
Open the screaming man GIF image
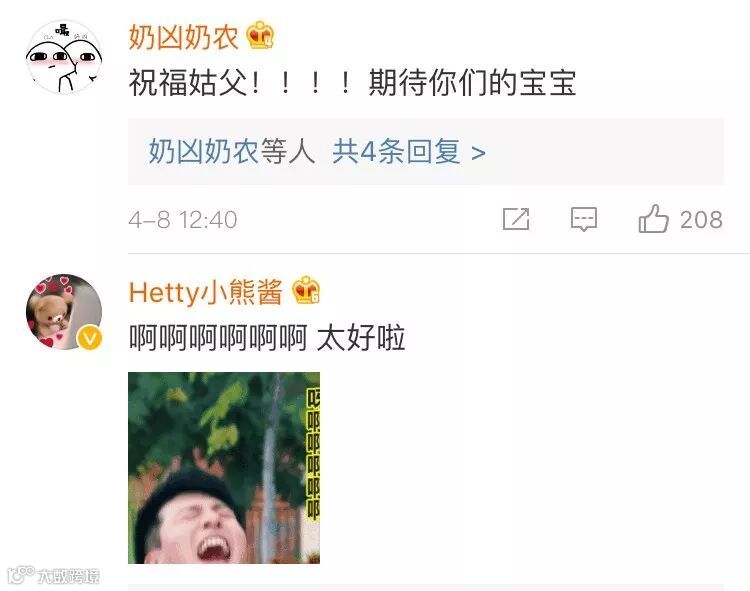point(224,468)
